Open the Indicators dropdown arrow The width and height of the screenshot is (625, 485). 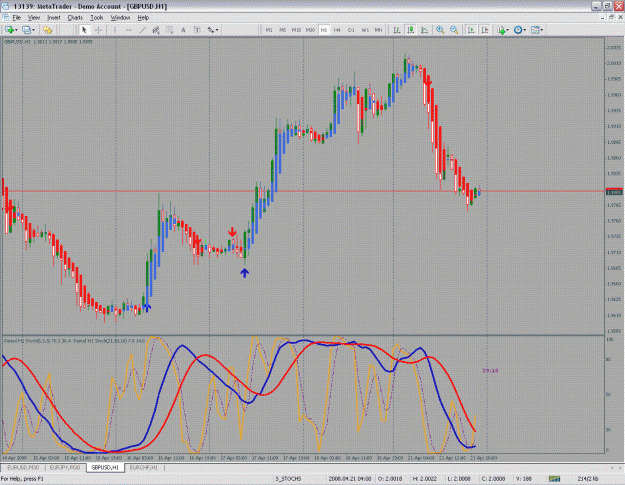507,30
